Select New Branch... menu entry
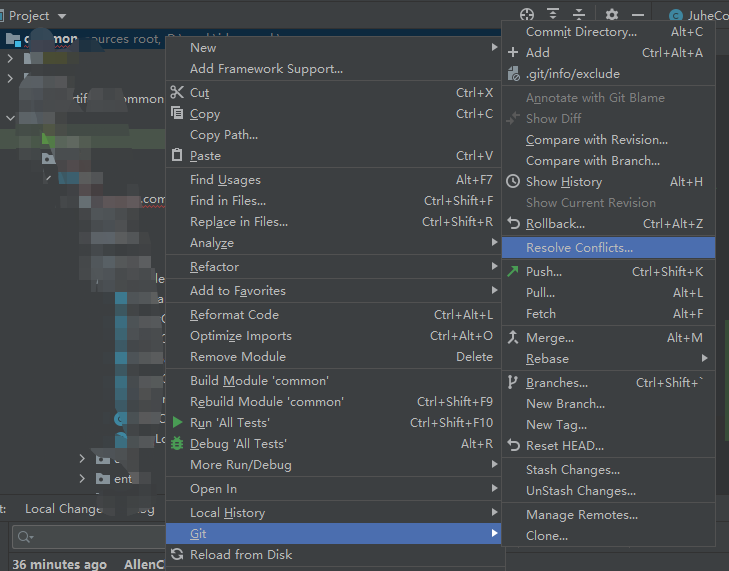729x571 pixels. [x=608, y=403]
